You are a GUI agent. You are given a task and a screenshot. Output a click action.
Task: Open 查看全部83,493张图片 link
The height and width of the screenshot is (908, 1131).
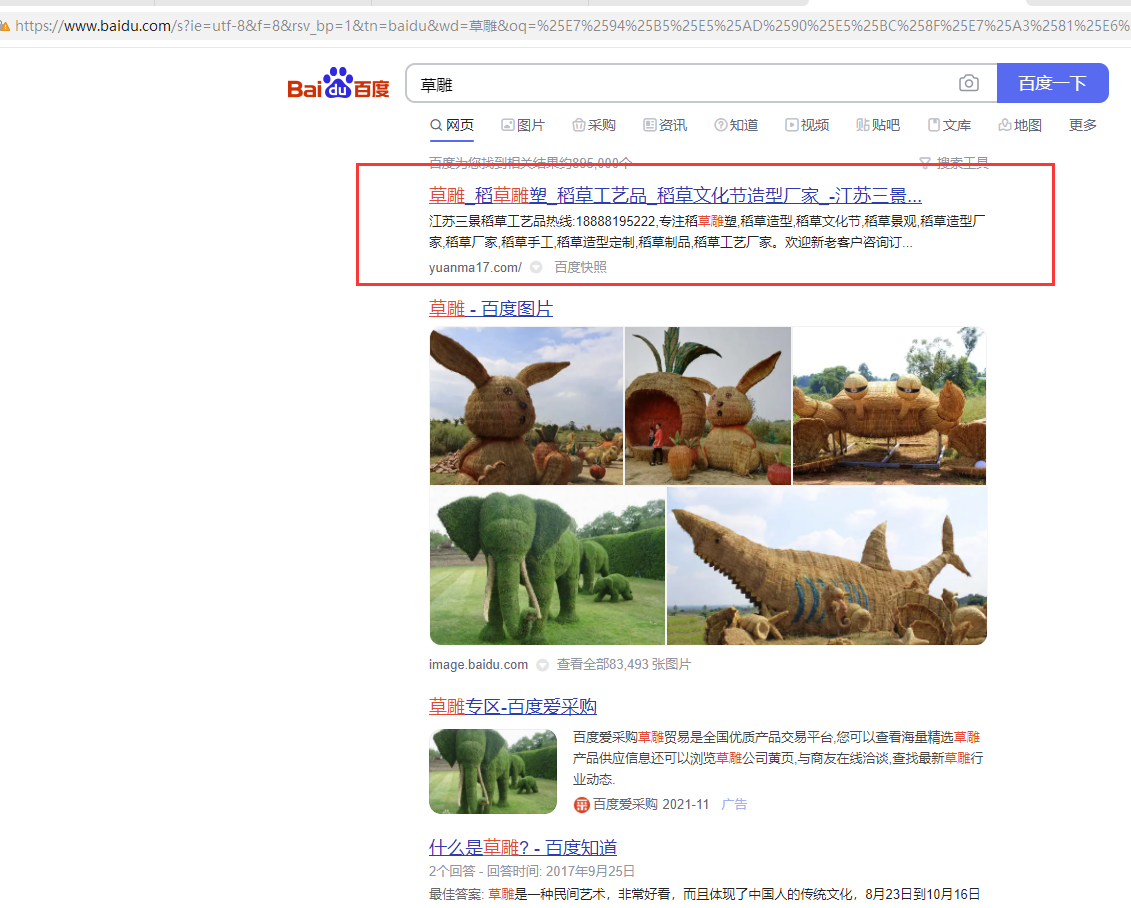tap(624, 664)
